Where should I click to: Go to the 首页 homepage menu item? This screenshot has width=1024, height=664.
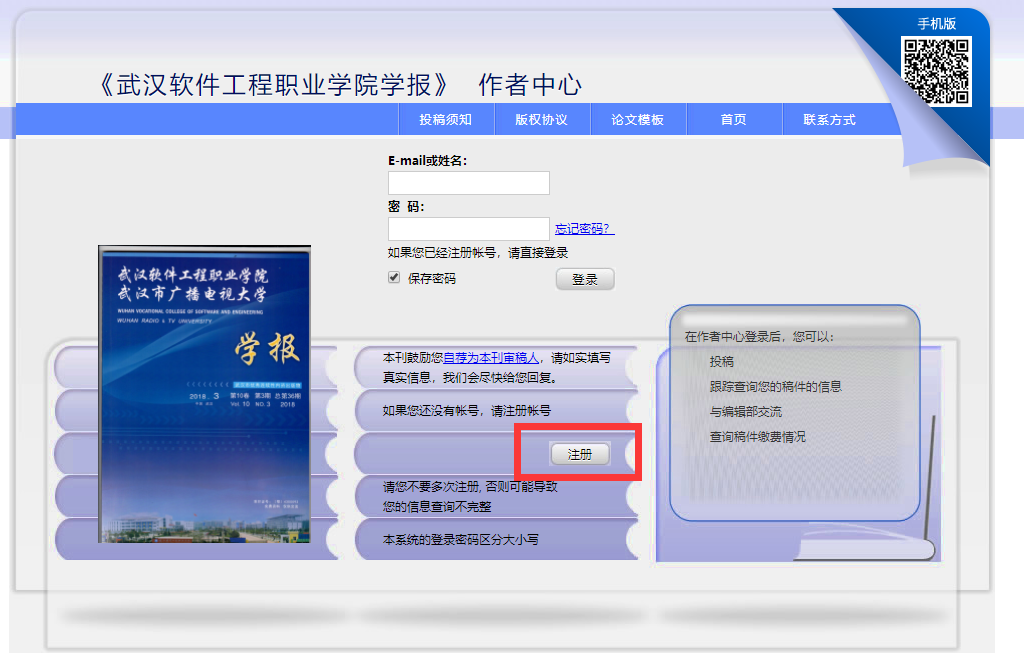coord(733,118)
